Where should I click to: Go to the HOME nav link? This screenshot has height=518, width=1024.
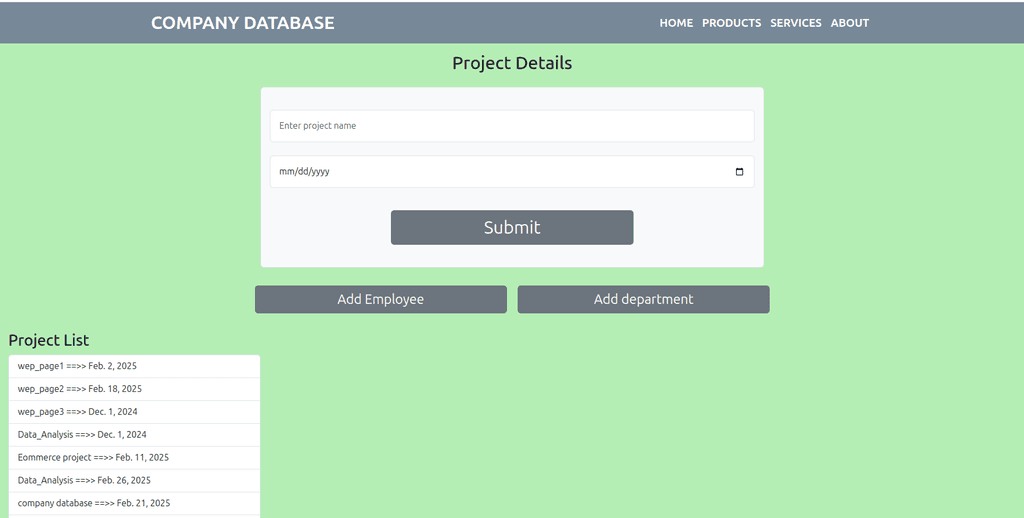click(x=676, y=23)
